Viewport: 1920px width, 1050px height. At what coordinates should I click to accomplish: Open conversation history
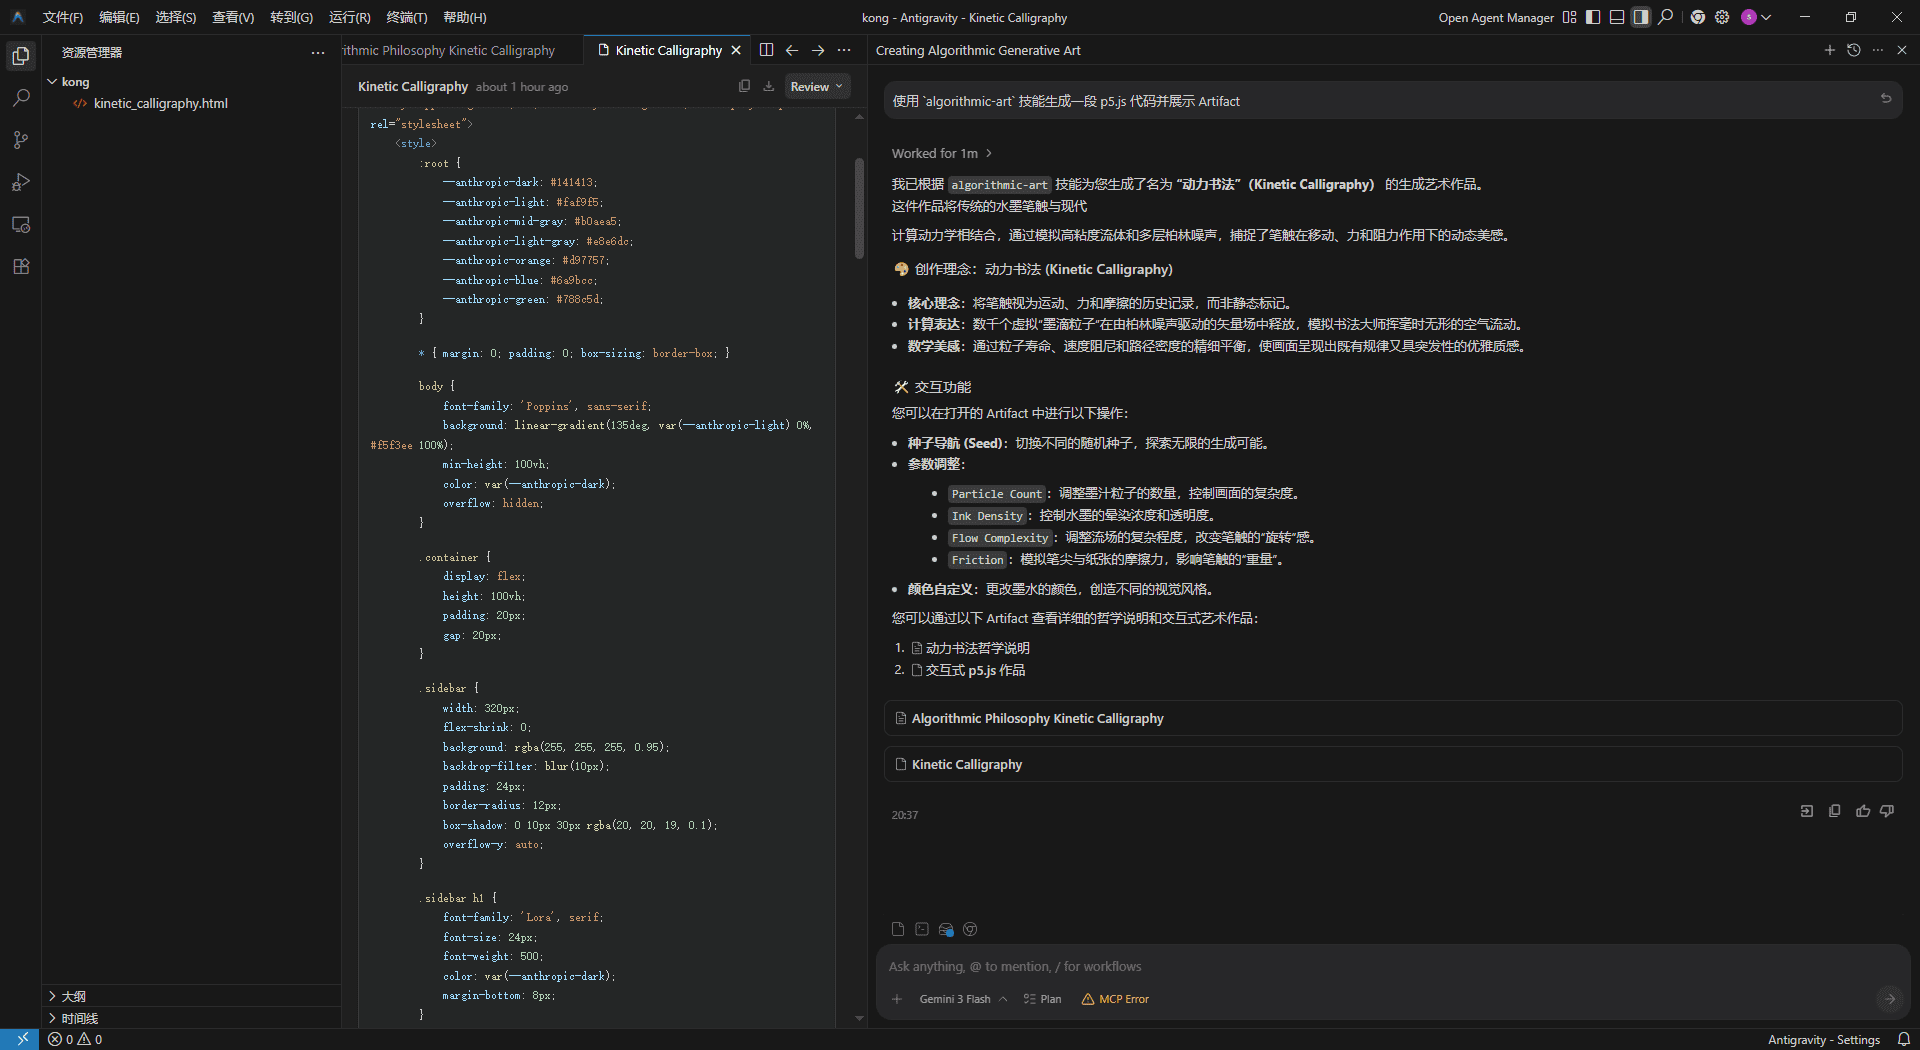[x=1853, y=50]
